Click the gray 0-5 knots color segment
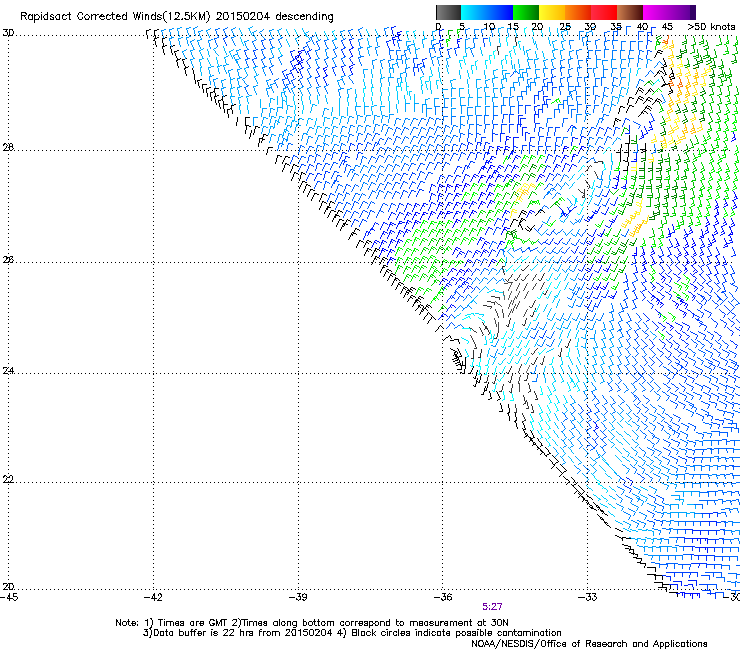Image resolution: width=740 pixels, height=650 pixels. (x=448, y=12)
